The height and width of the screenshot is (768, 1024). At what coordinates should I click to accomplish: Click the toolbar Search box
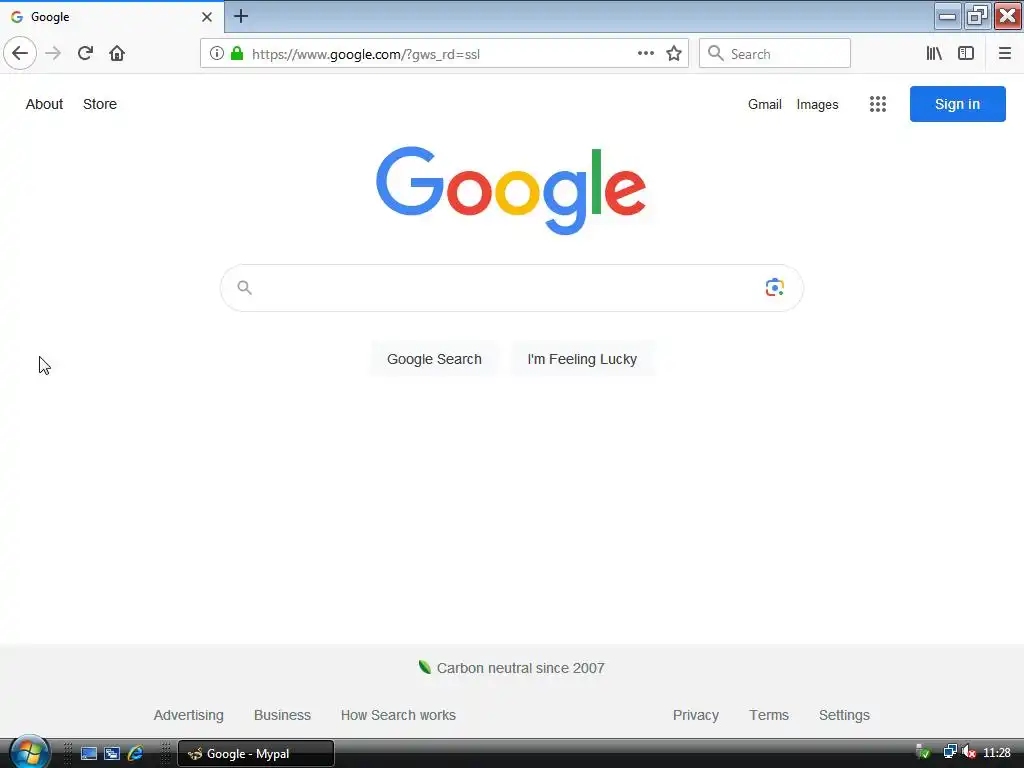pos(775,54)
